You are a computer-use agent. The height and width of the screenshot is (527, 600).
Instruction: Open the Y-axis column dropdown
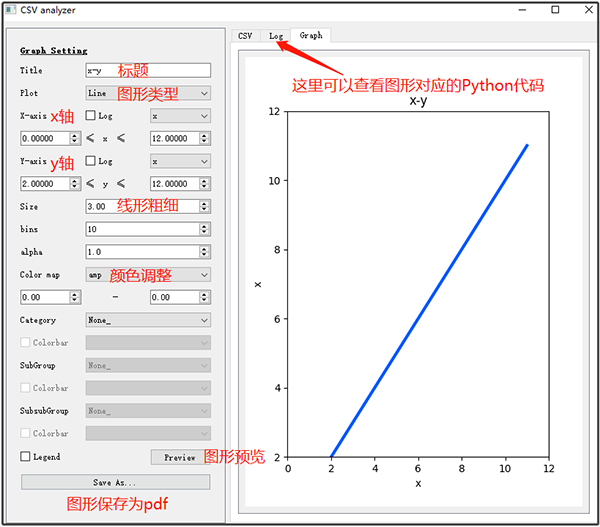pyautogui.click(x=180, y=161)
